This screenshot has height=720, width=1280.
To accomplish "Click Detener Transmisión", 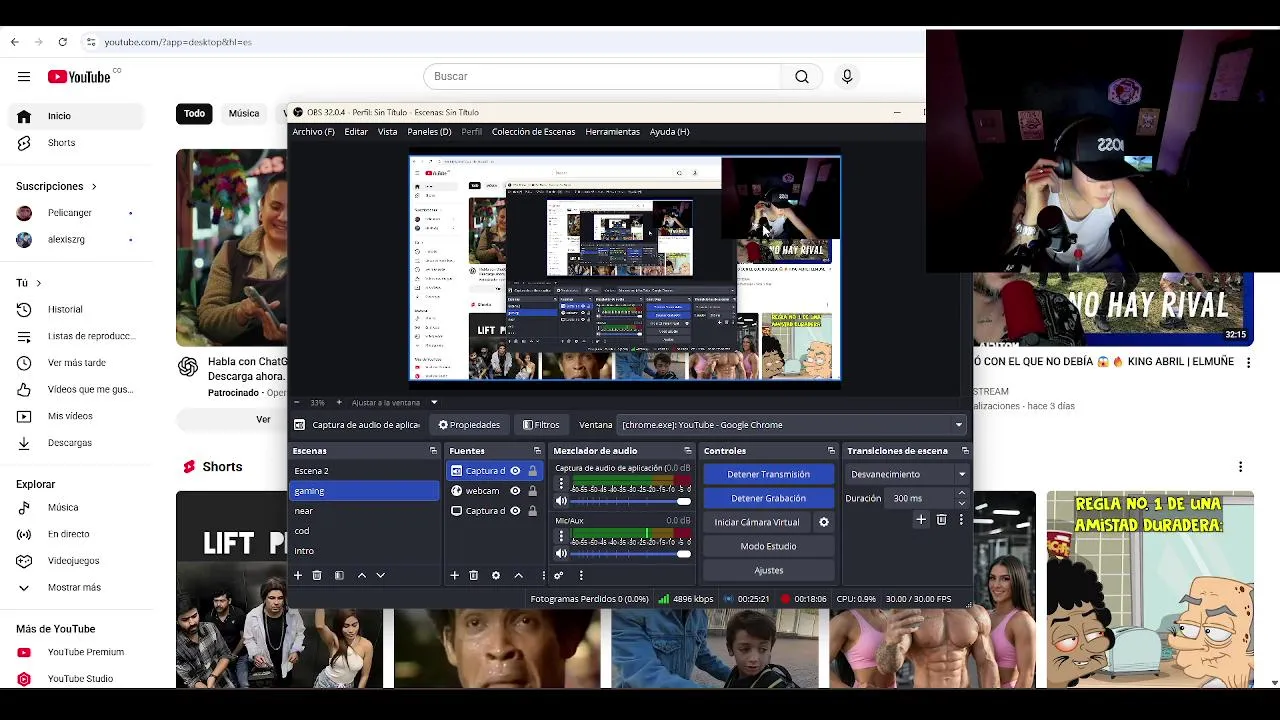I will (768, 474).
